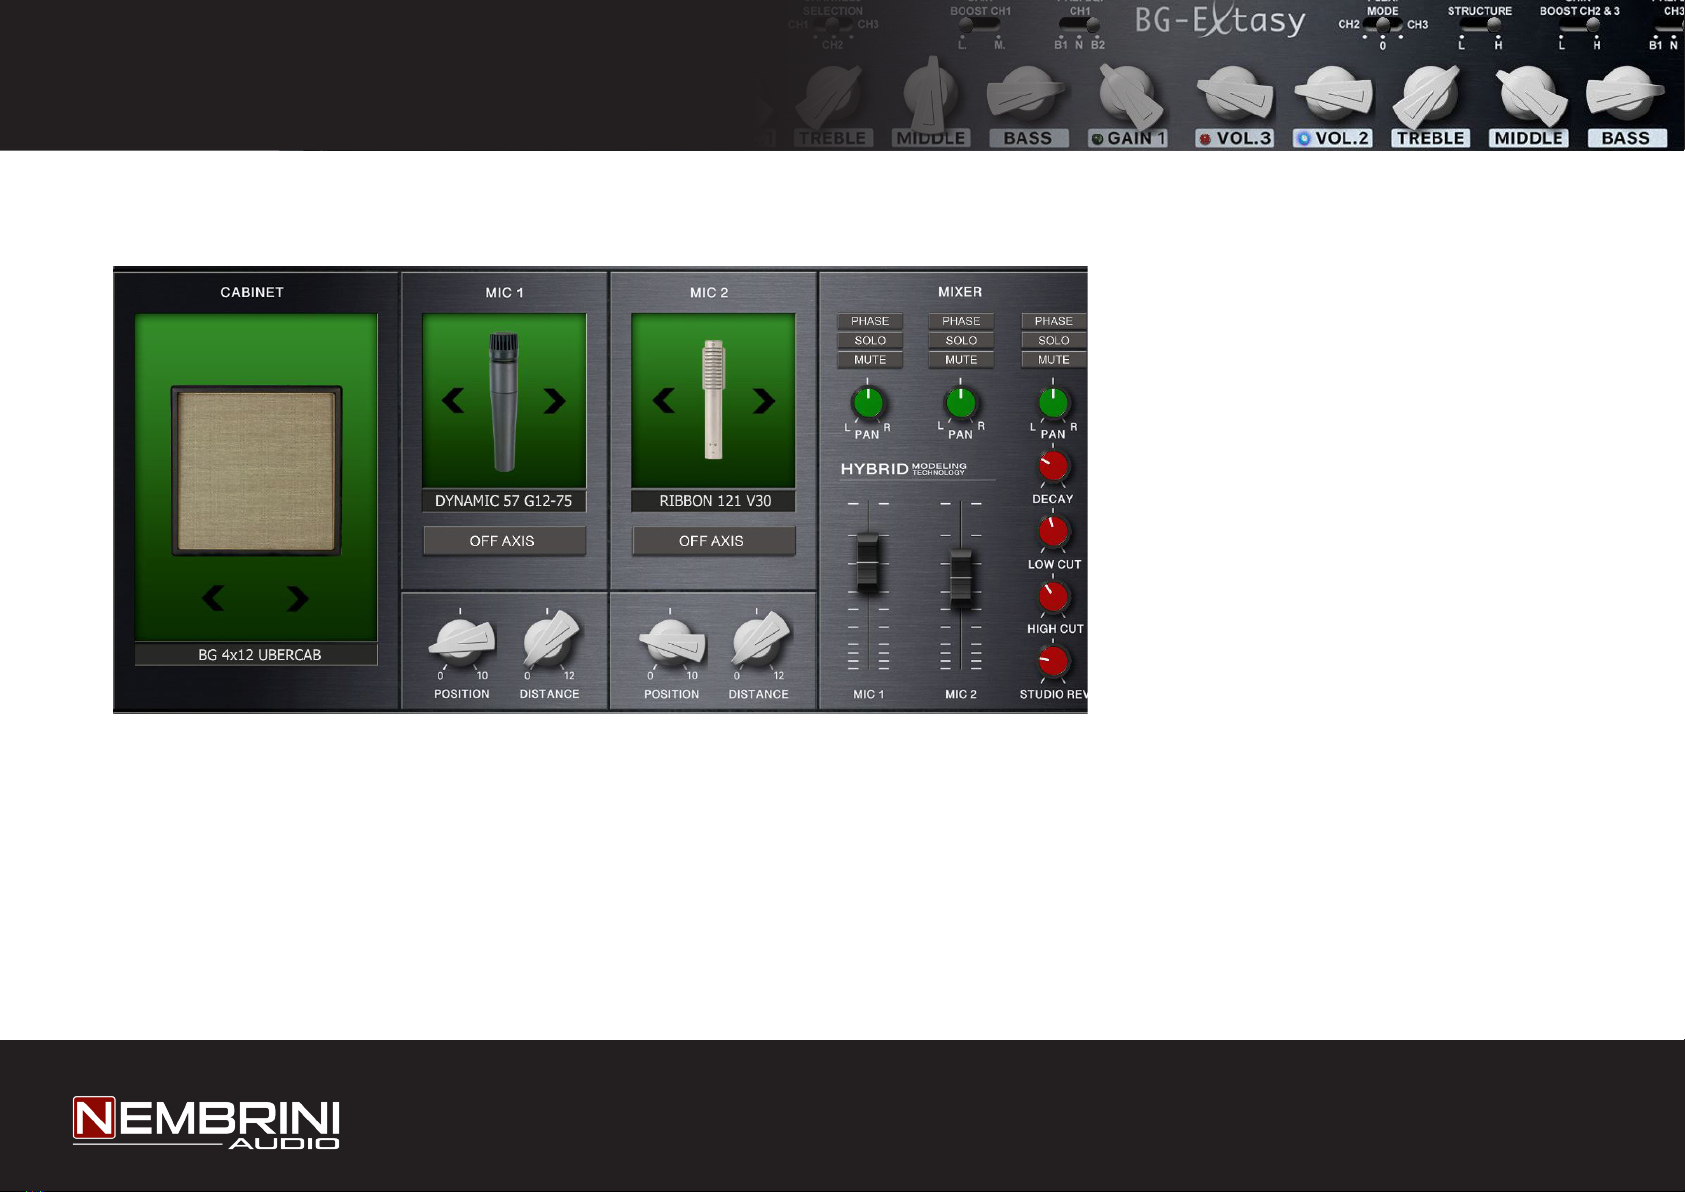Toggle PHASE for the Studio Rev channel
This screenshot has height=1192, width=1685.
pos(1054,321)
